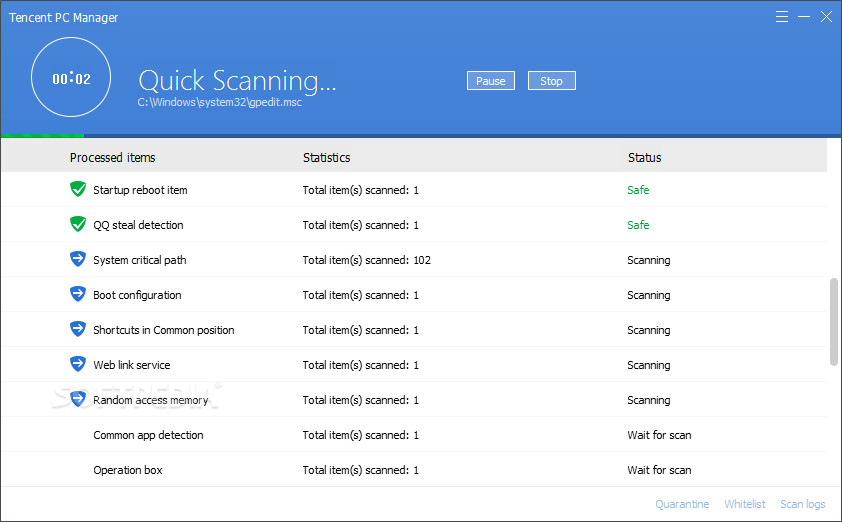The image size is (842, 522).
Task: Click Wait for scan status of Common app detection
Action: [659, 435]
